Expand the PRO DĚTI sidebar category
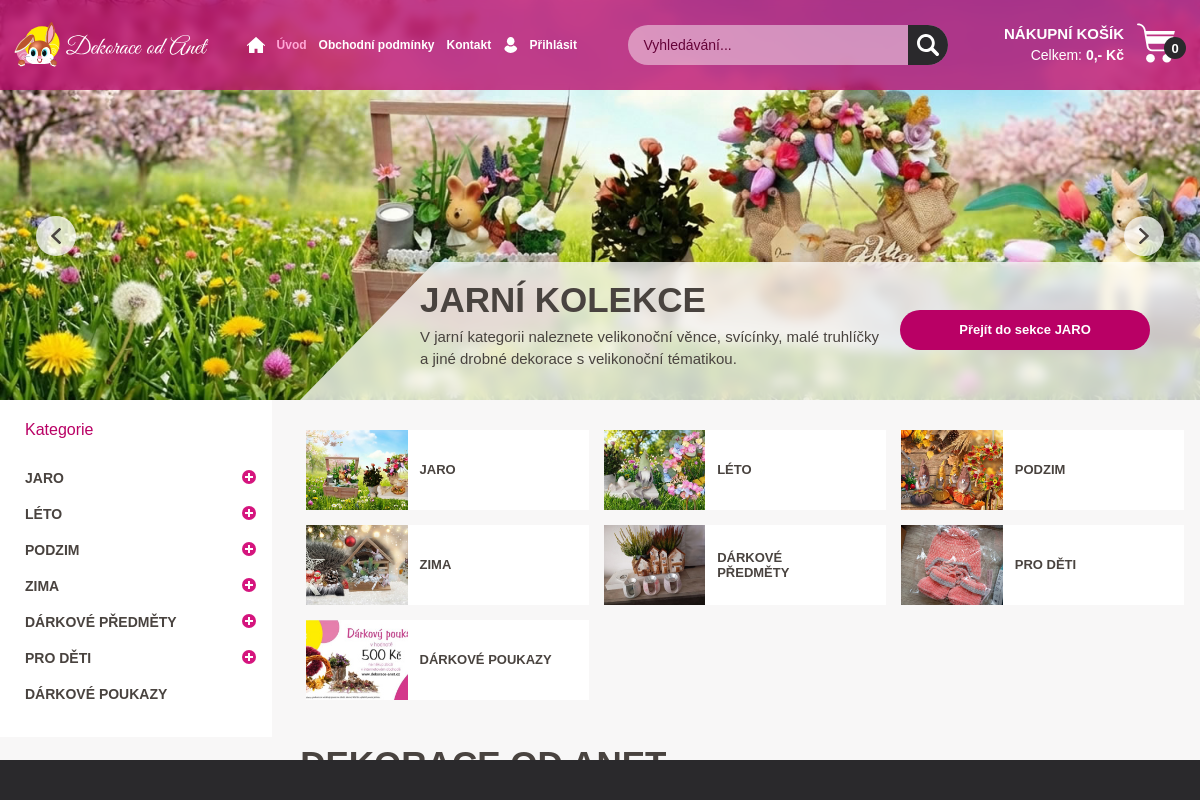This screenshot has width=1200, height=800. point(249,657)
